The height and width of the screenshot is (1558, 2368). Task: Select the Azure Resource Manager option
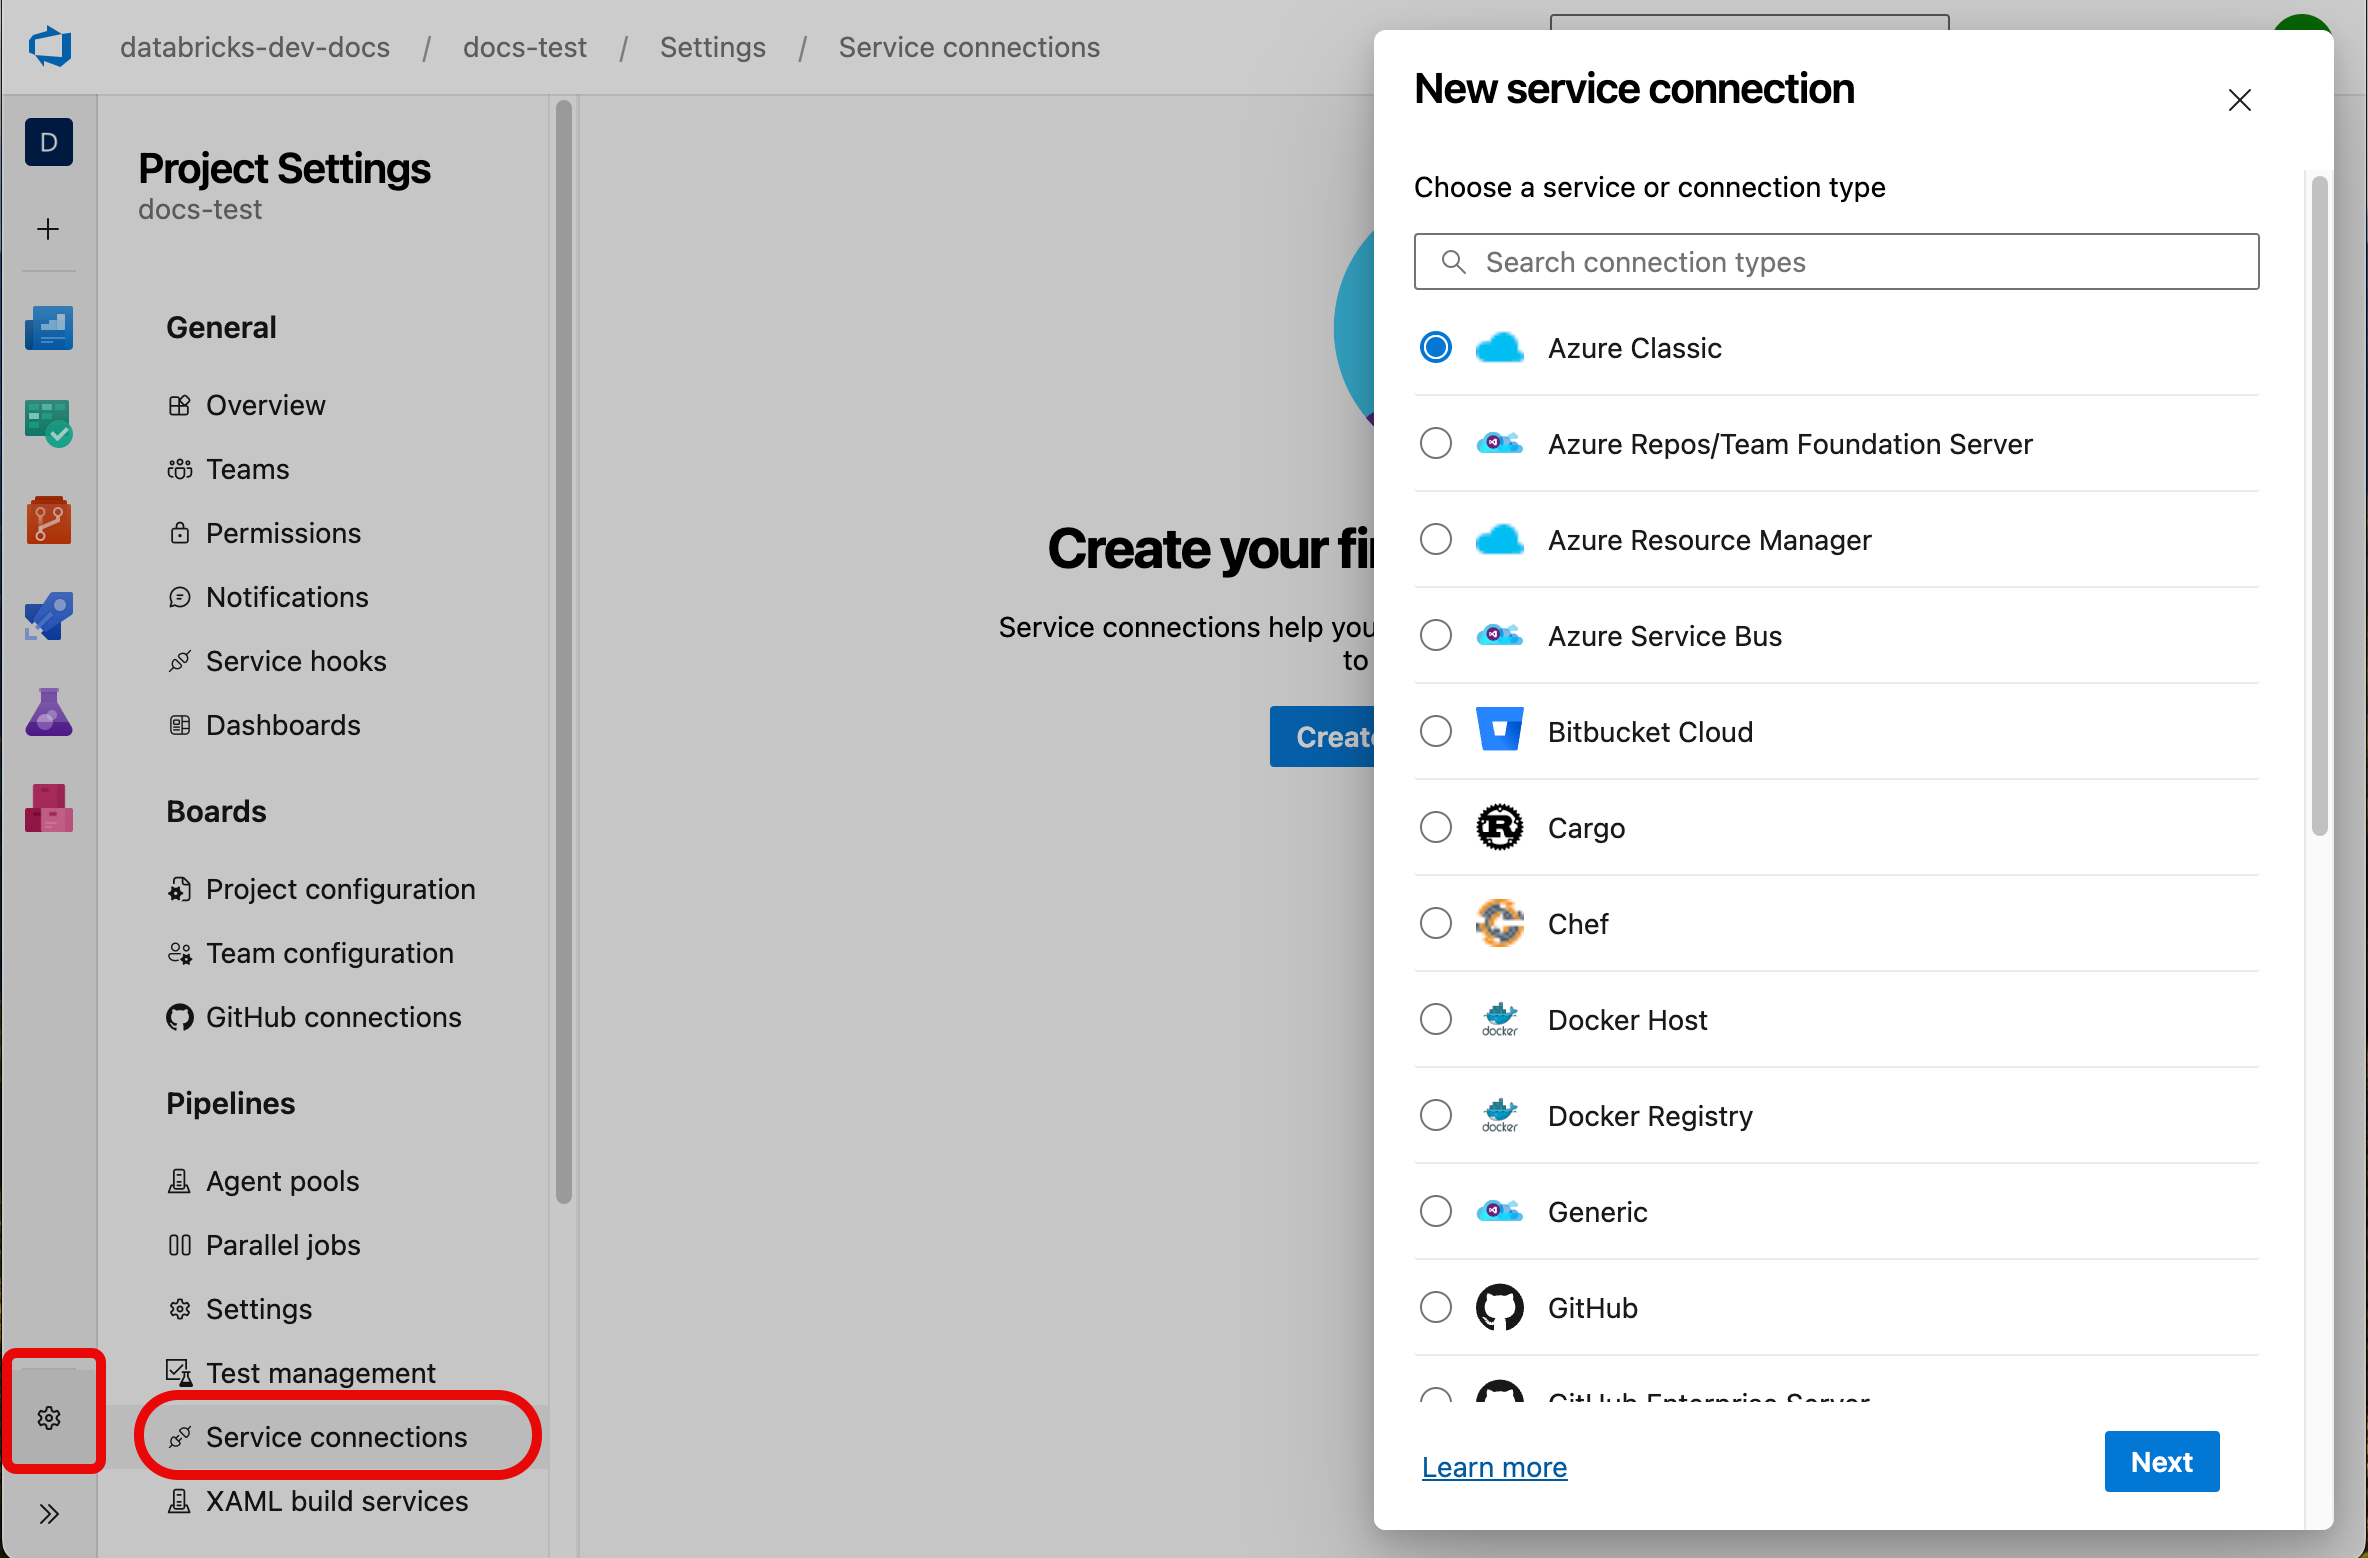[1438, 539]
